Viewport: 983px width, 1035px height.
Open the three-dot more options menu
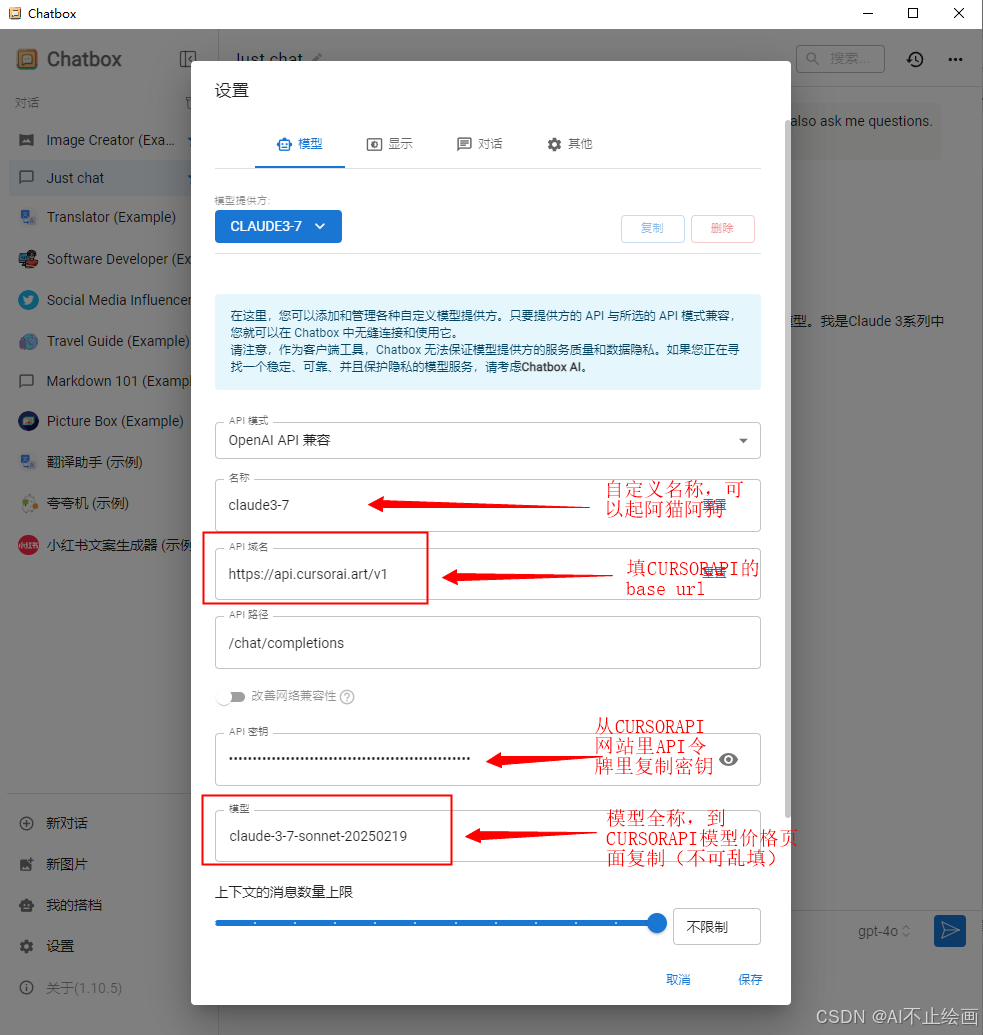(x=955, y=59)
